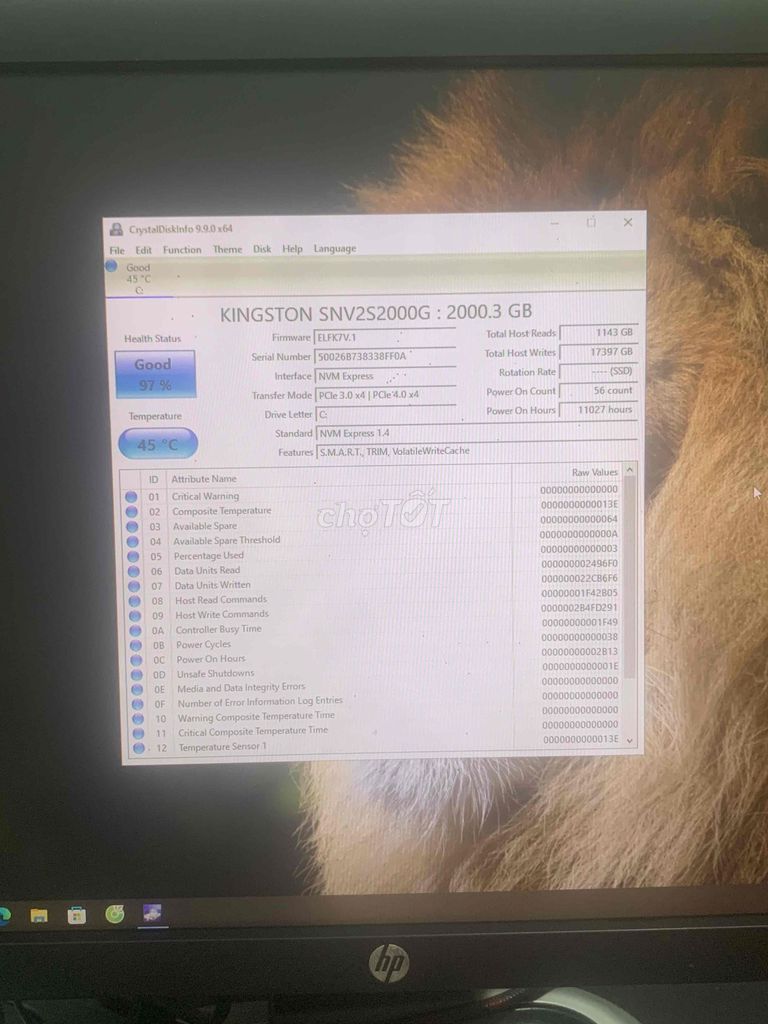Open the Language menu
Screen dimensions: 768x1024
click(x=335, y=249)
